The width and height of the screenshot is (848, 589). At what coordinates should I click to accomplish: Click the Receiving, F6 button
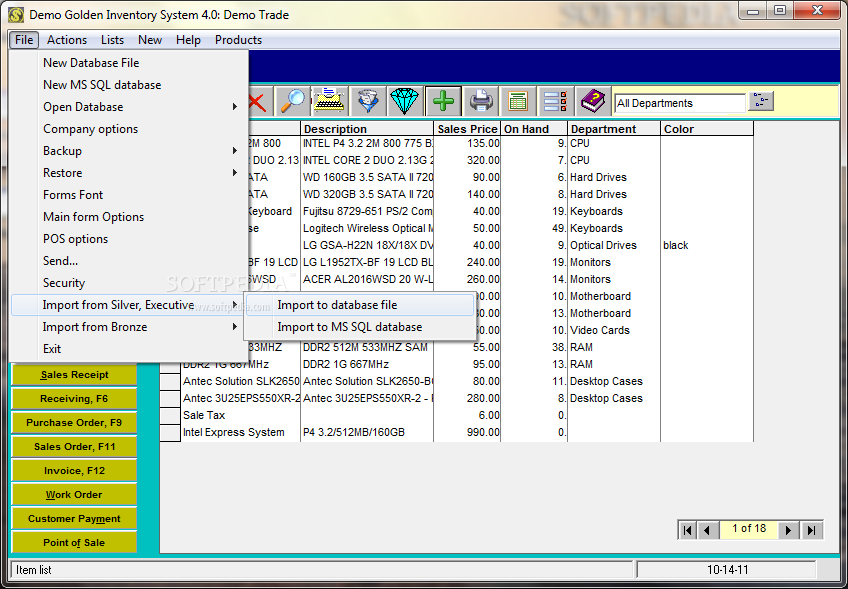74,399
